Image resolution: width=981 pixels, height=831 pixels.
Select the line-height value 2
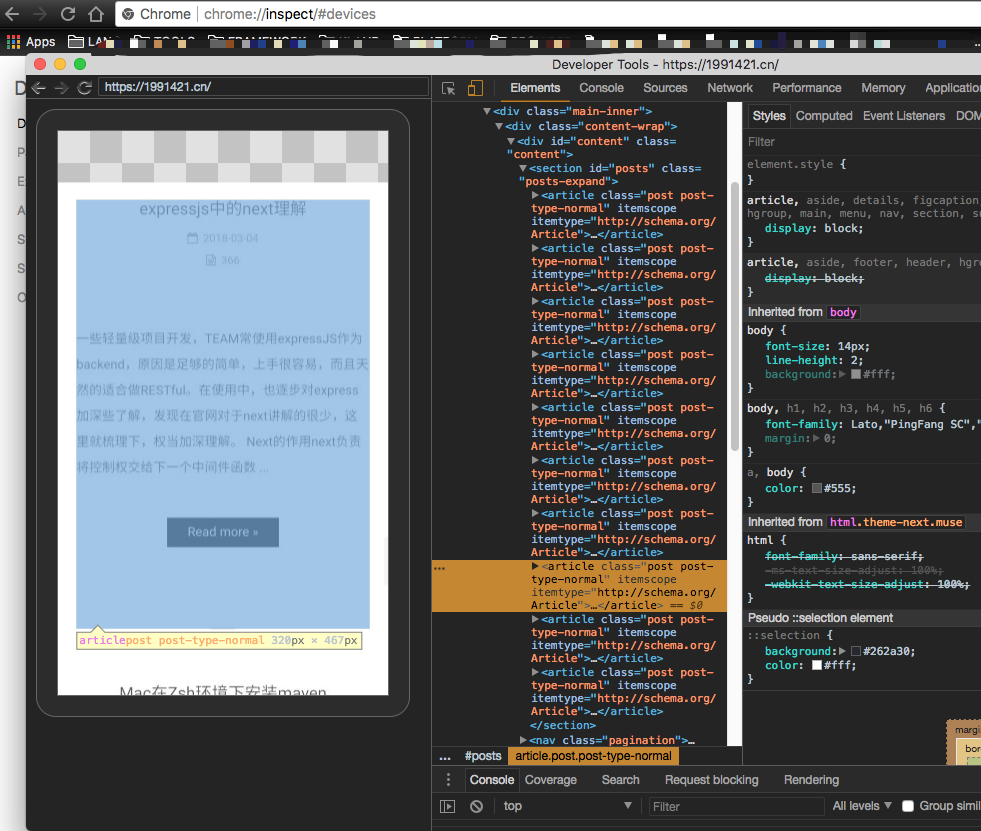tap(853, 360)
